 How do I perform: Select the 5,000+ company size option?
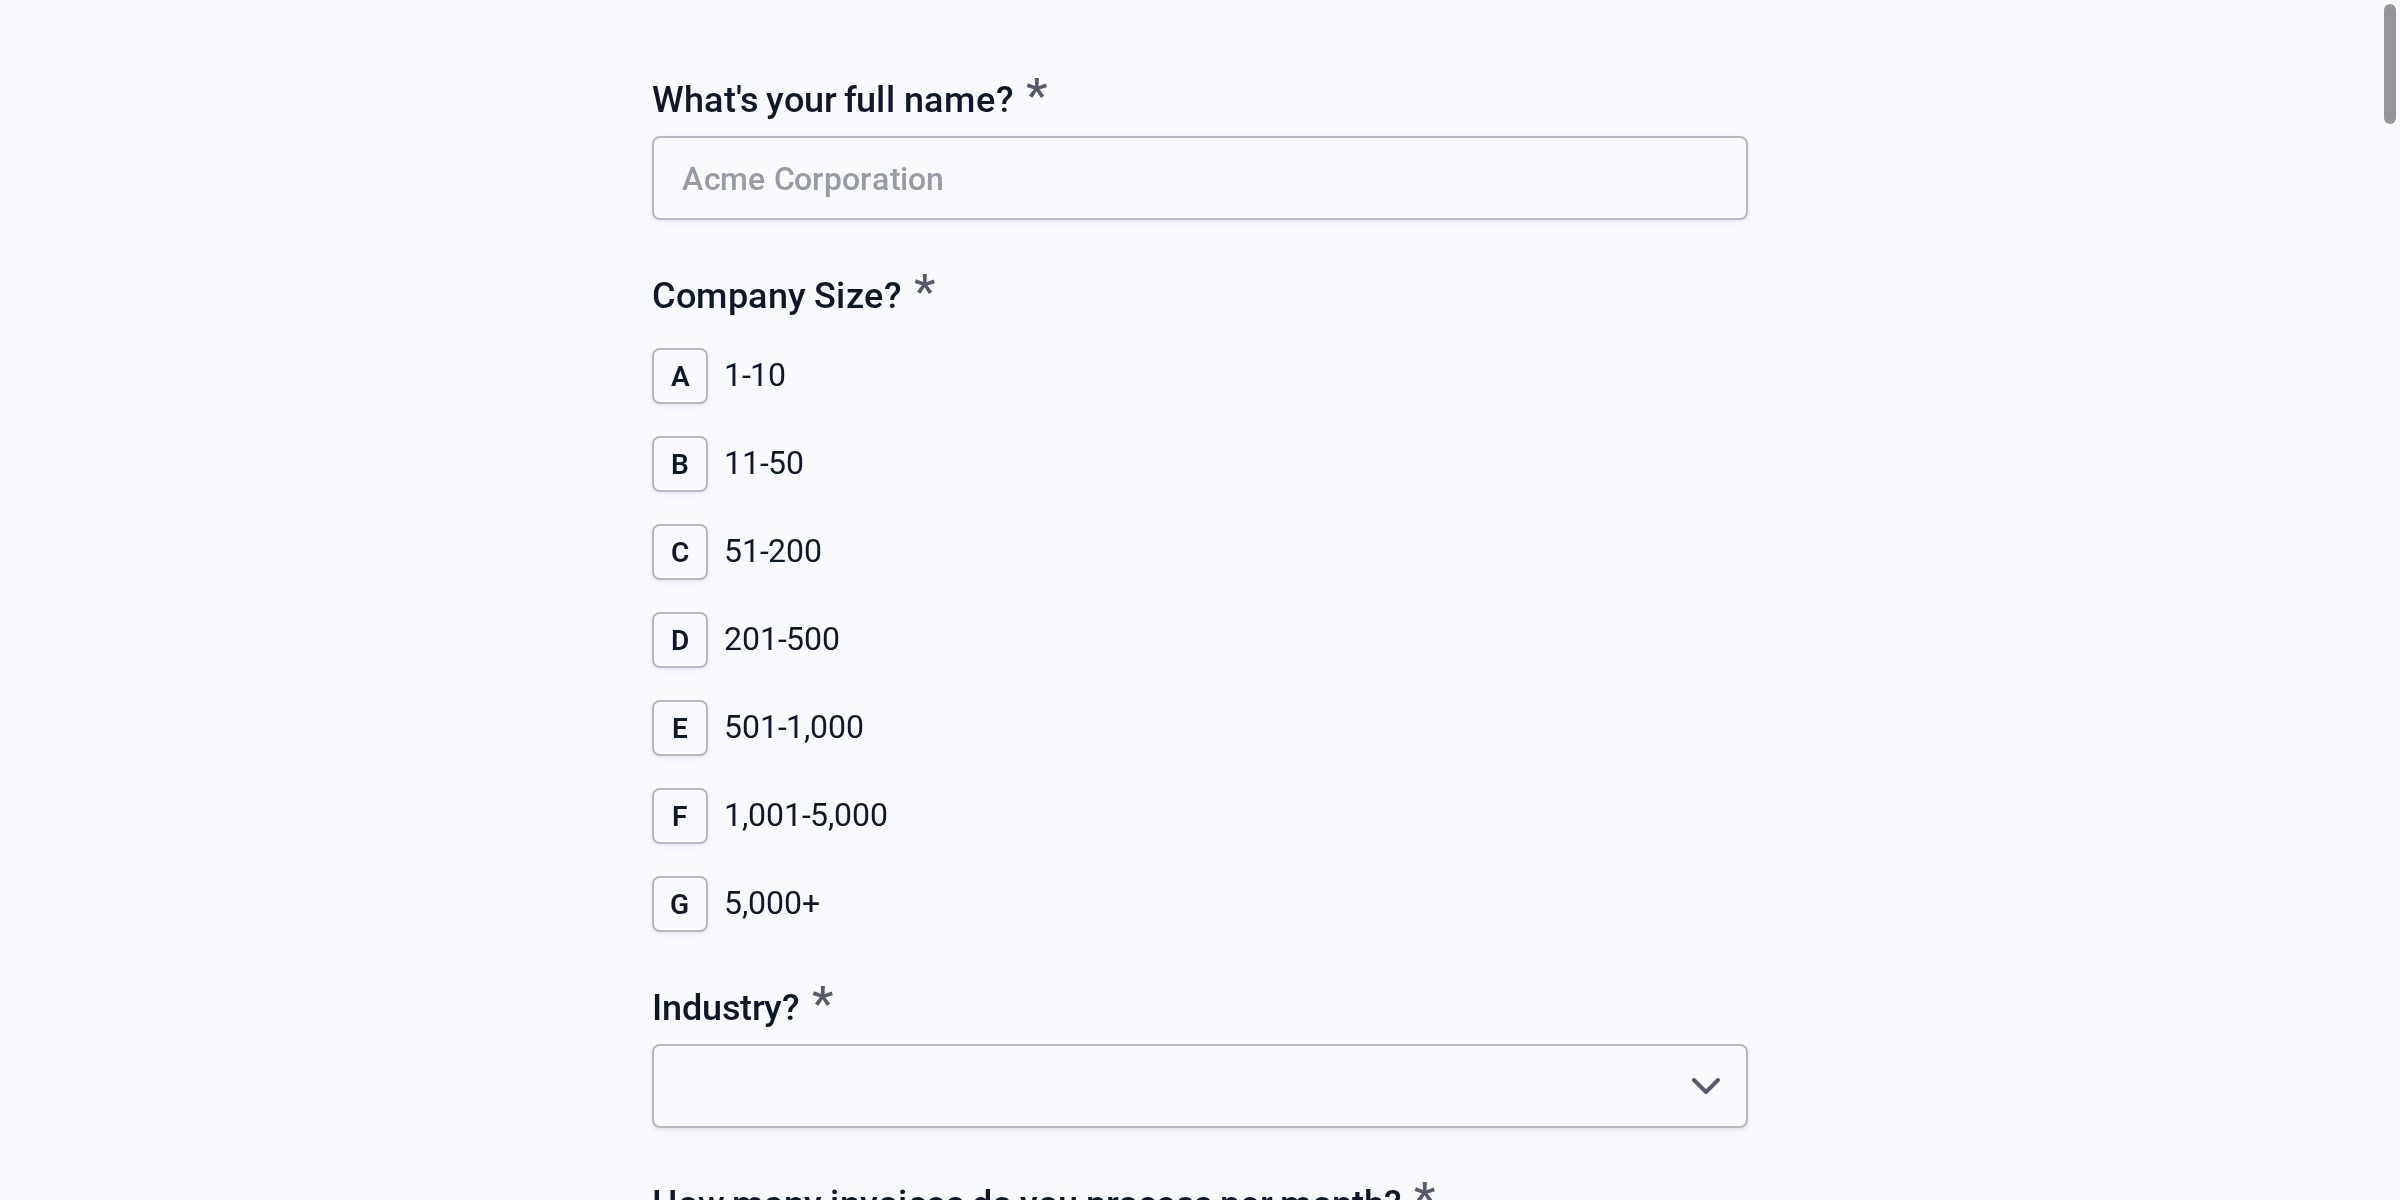(x=771, y=903)
